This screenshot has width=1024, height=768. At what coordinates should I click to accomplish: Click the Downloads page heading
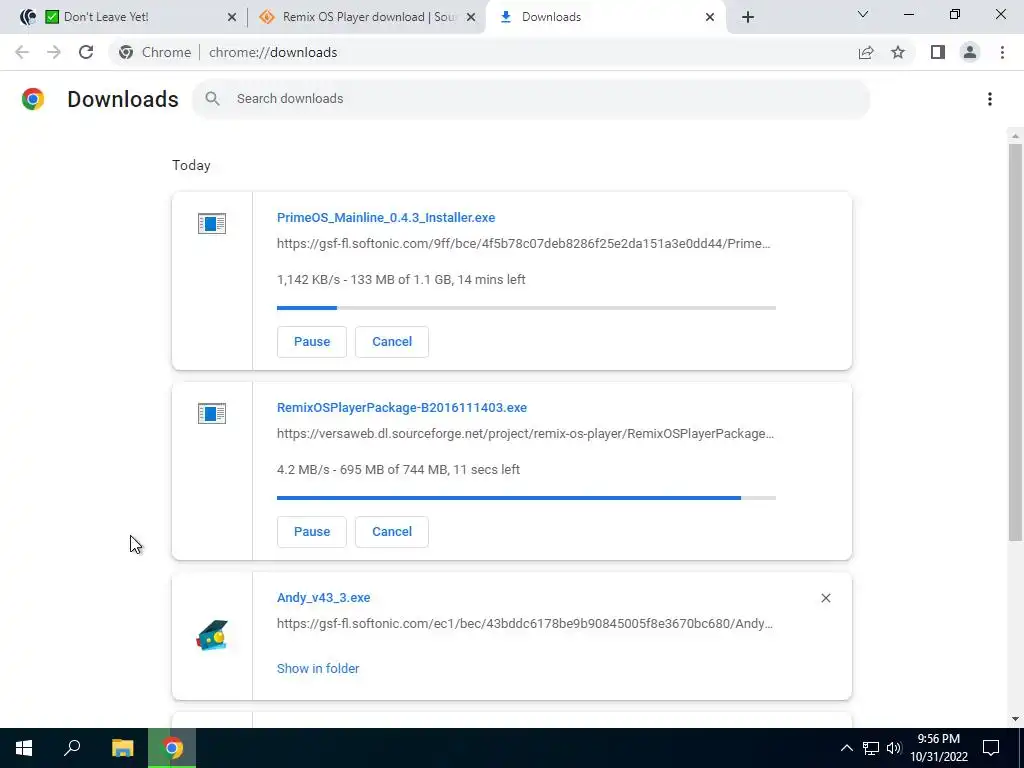(123, 99)
